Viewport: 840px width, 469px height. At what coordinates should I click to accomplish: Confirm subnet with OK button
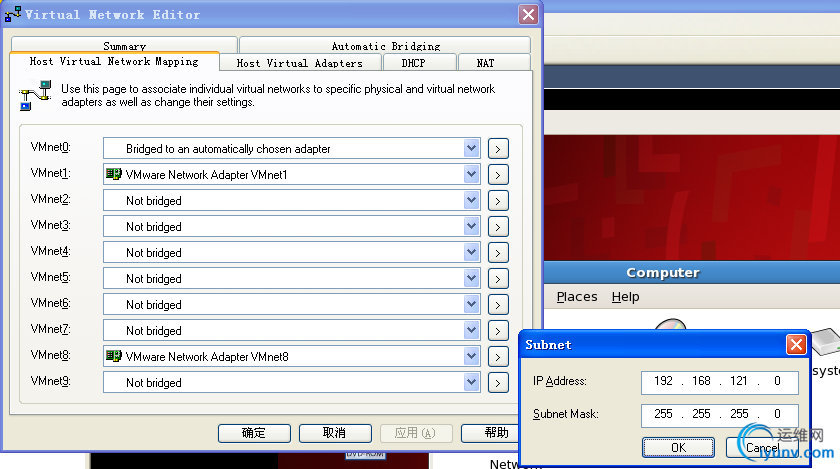point(678,448)
